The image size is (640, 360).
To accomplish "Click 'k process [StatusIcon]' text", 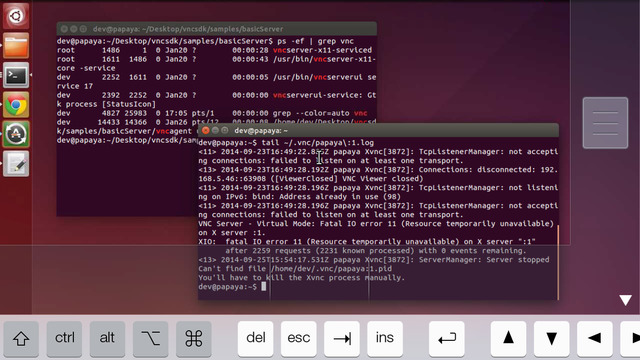I will click(106, 104).
